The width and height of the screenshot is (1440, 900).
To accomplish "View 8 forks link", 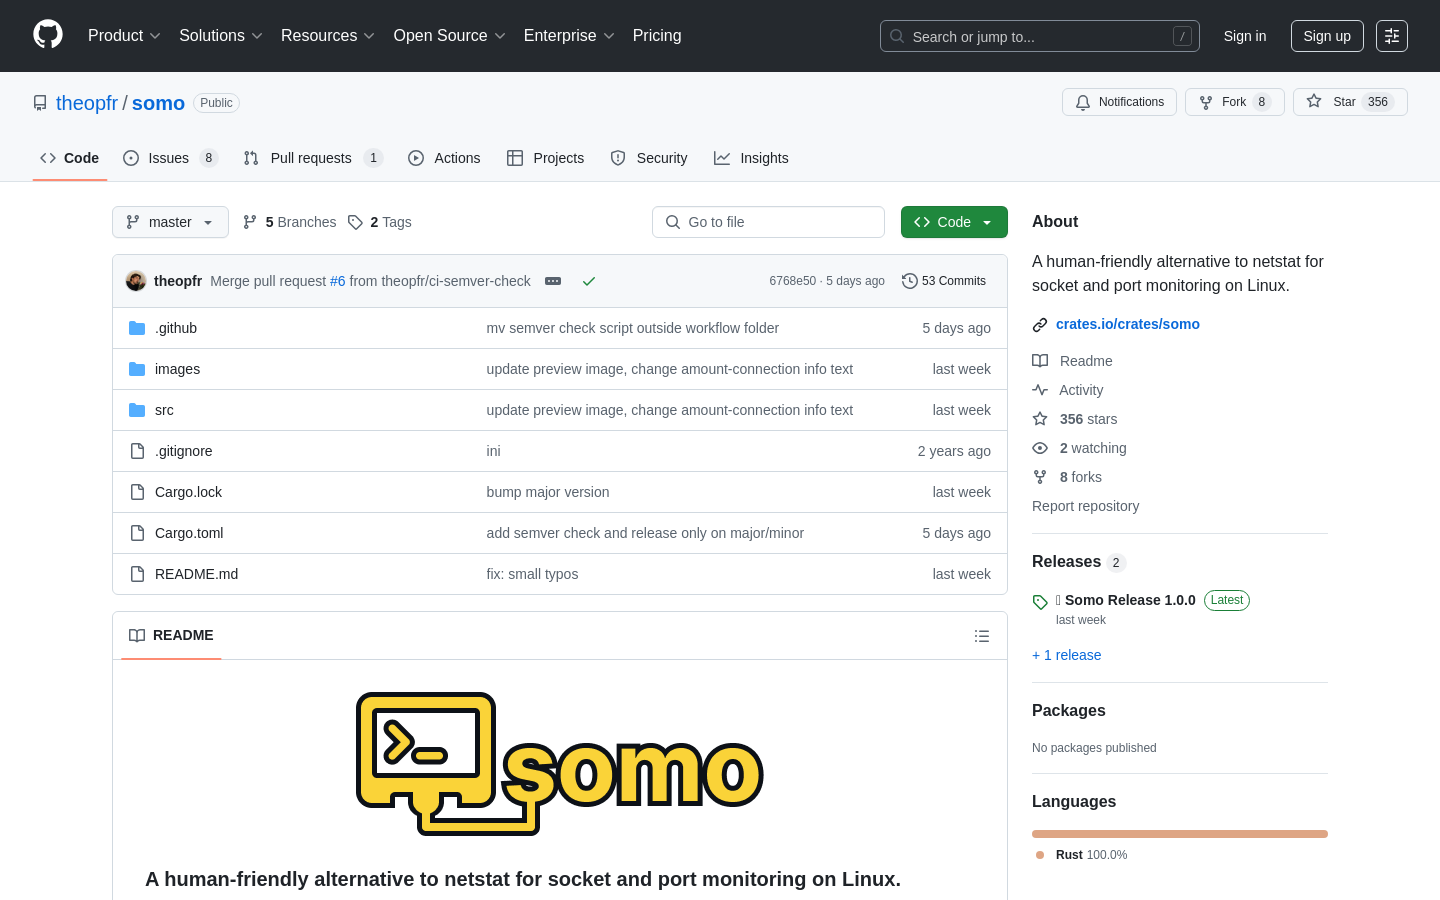I will coord(1067,477).
